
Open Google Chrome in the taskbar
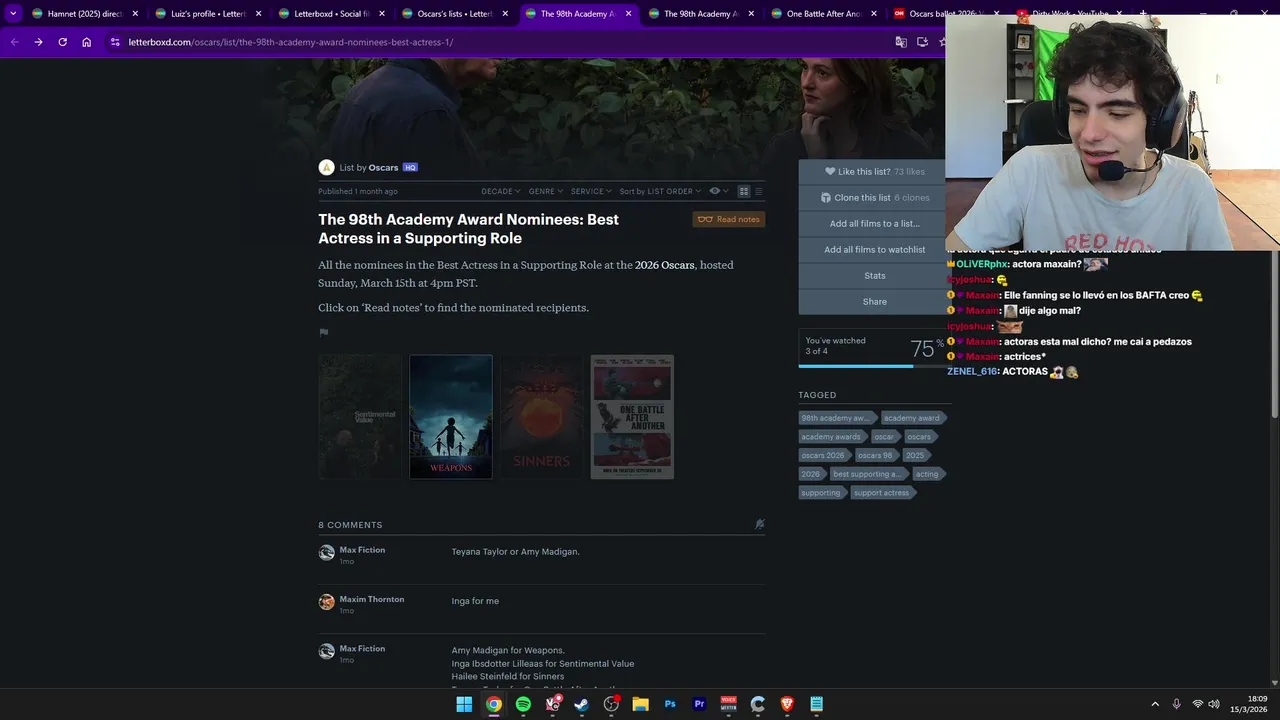pyautogui.click(x=494, y=704)
